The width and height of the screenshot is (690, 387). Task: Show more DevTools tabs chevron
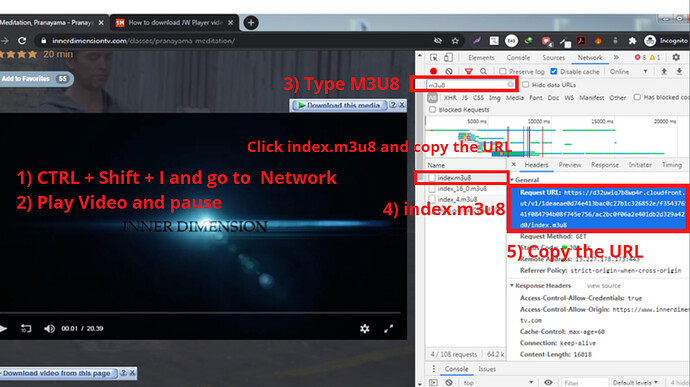pos(616,57)
